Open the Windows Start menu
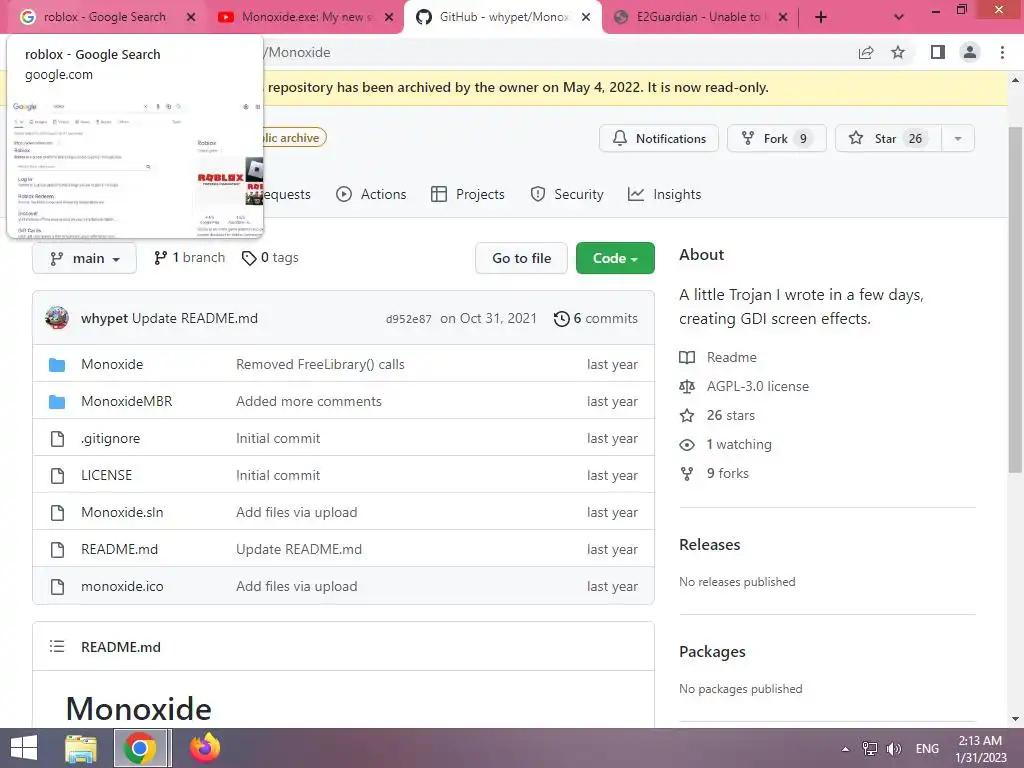The width and height of the screenshot is (1024, 768). click(24, 748)
